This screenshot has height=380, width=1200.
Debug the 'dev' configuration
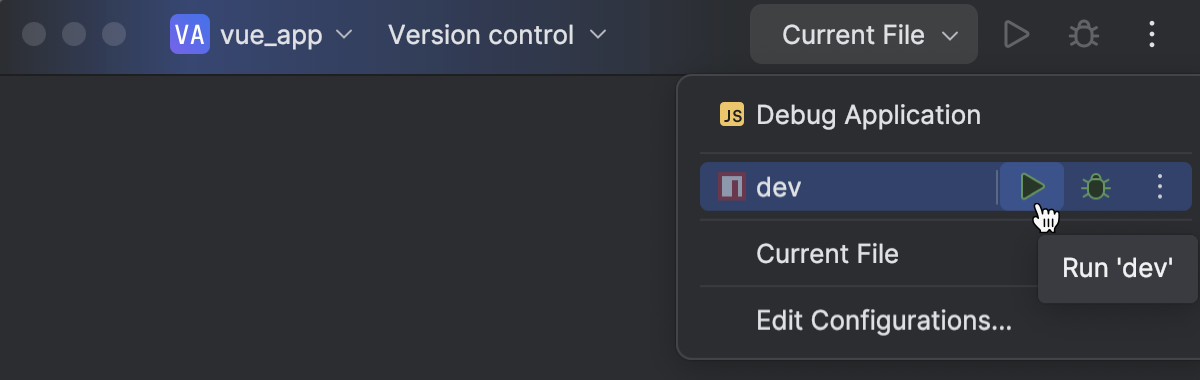click(x=1097, y=186)
